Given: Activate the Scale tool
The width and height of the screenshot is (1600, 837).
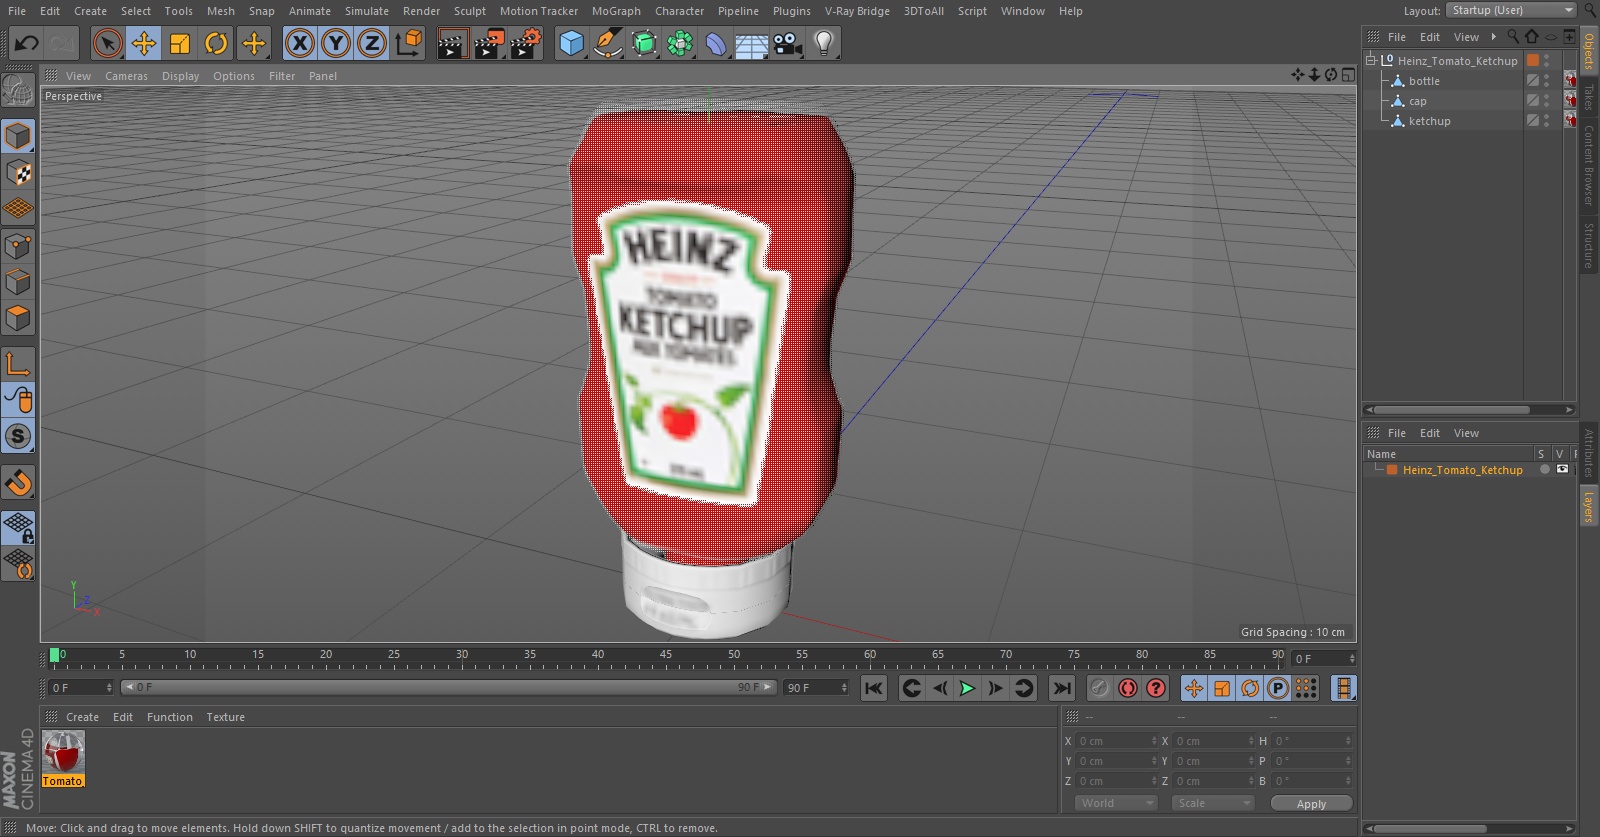Looking at the screenshot, I should [x=180, y=43].
